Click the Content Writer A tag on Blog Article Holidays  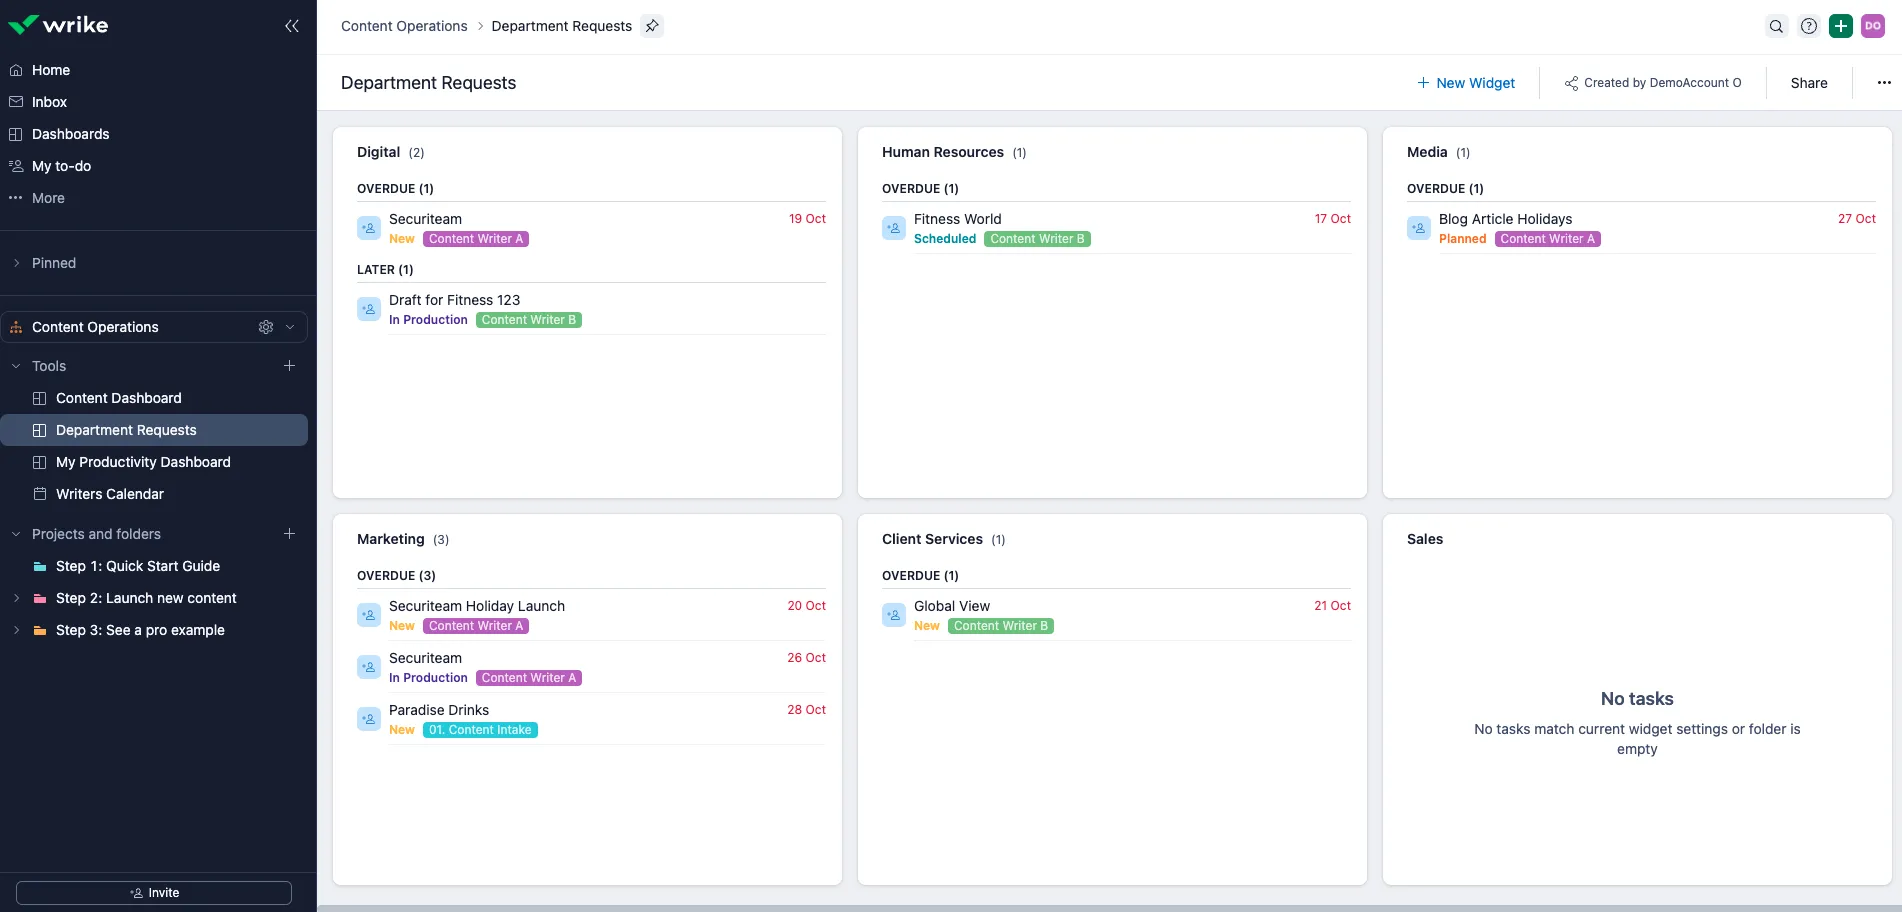[x=1548, y=239]
